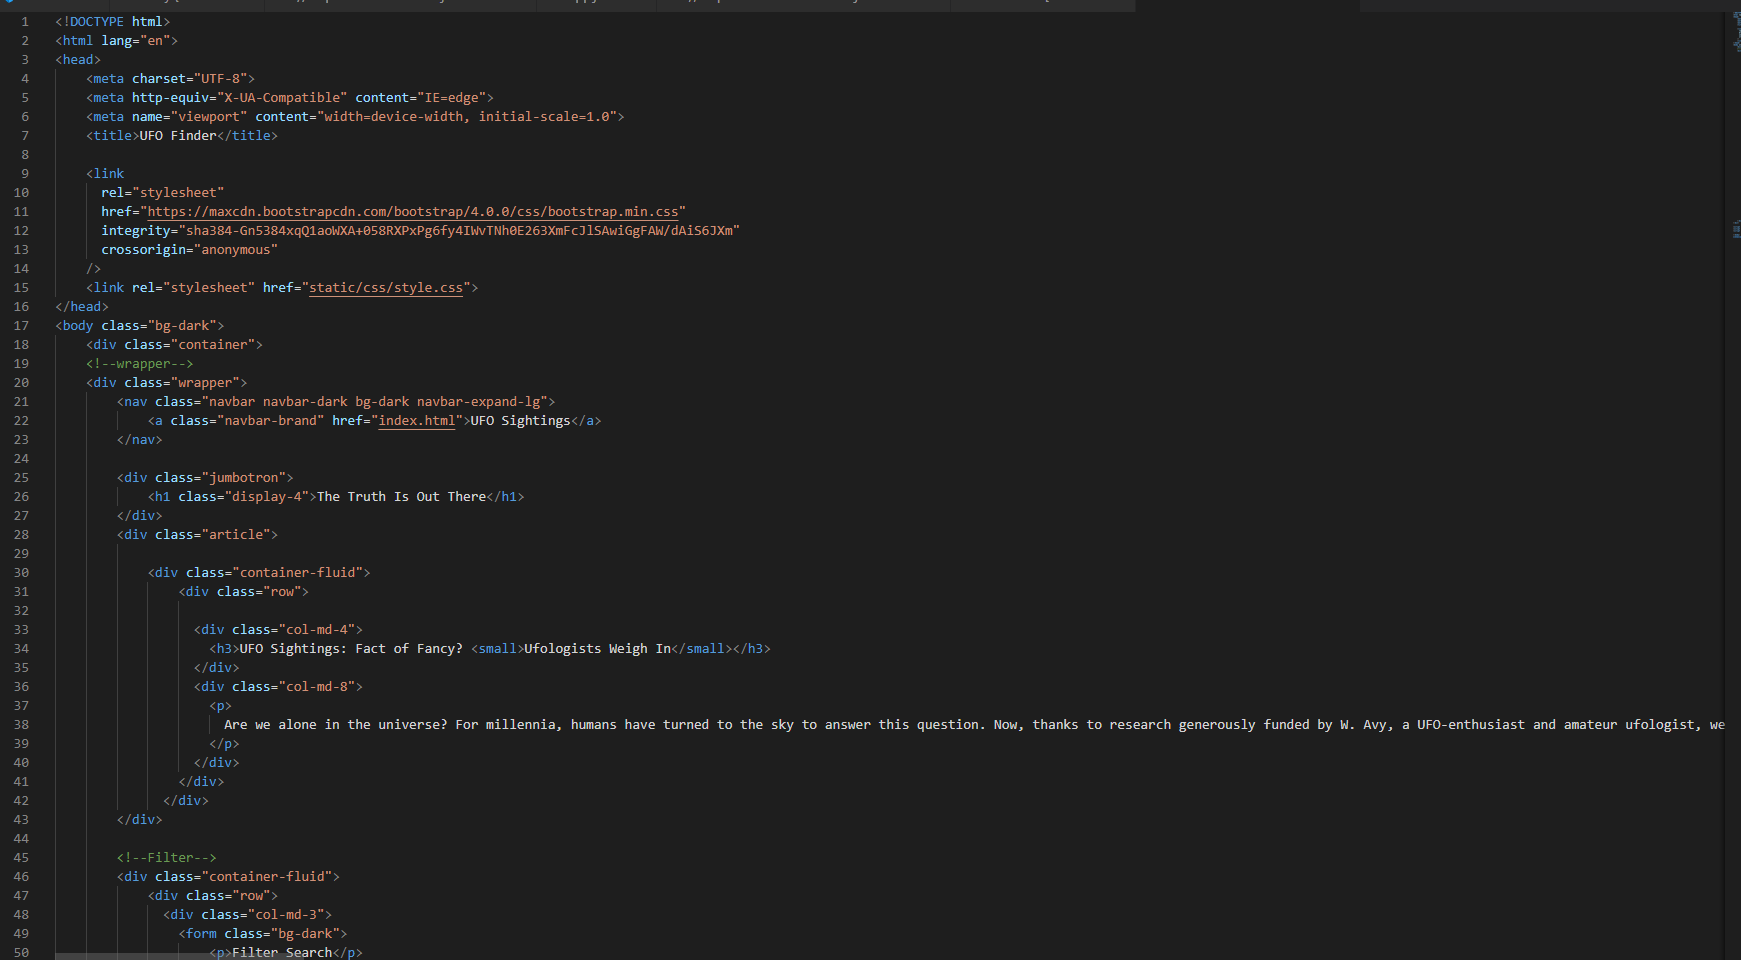Click the lower minimap marker on the right side

click(x=1735, y=228)
